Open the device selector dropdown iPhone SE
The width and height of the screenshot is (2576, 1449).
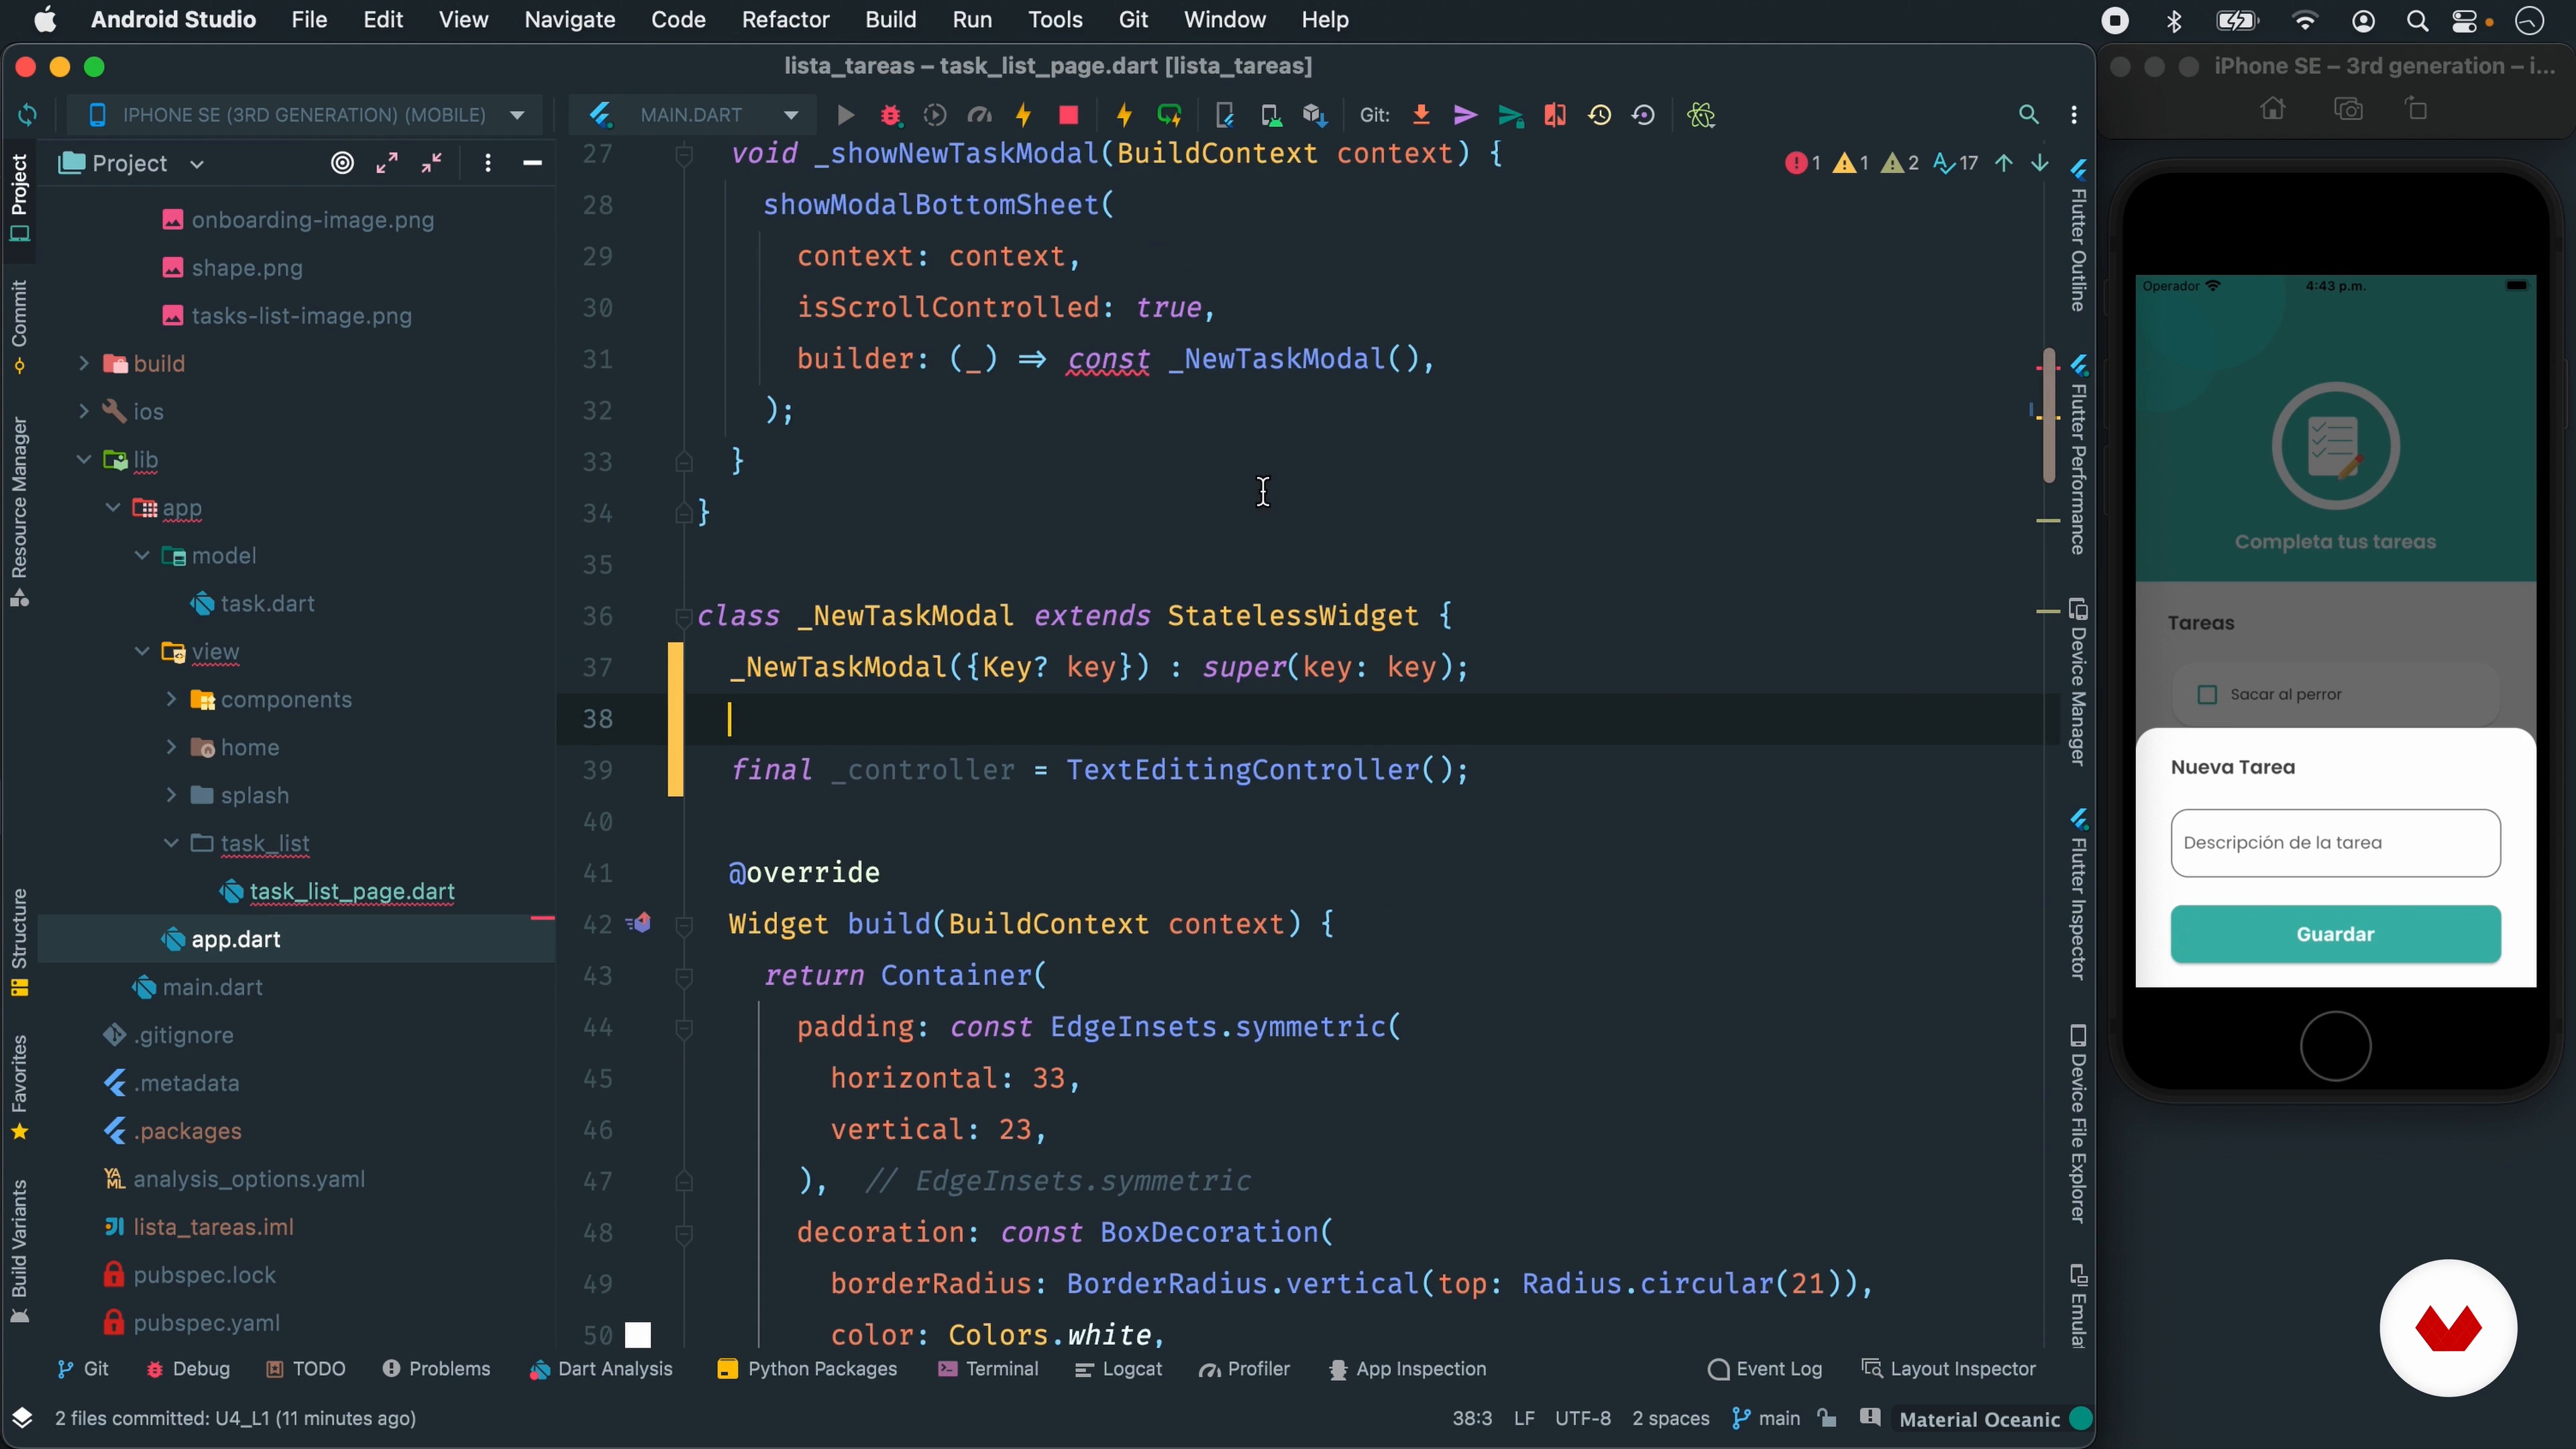pyautogui.click(x=306, y=115)
